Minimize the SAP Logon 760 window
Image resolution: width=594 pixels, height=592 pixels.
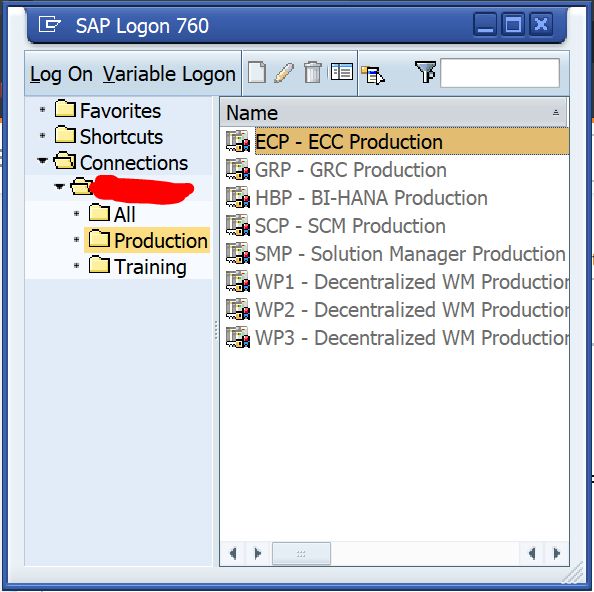pos(485,25)
